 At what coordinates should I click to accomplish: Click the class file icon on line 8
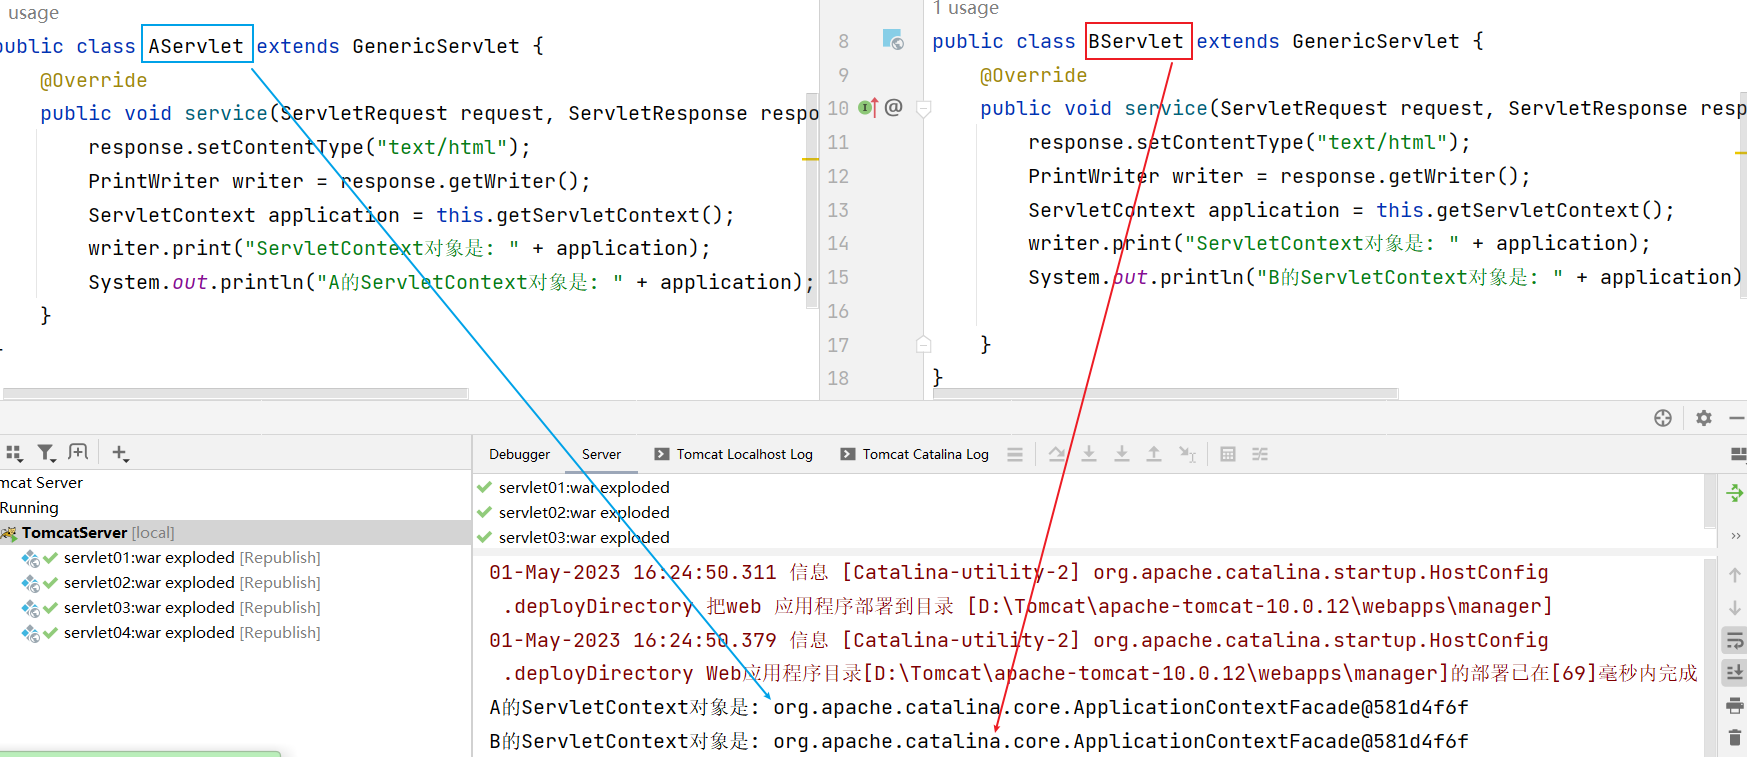pos(893,40)
